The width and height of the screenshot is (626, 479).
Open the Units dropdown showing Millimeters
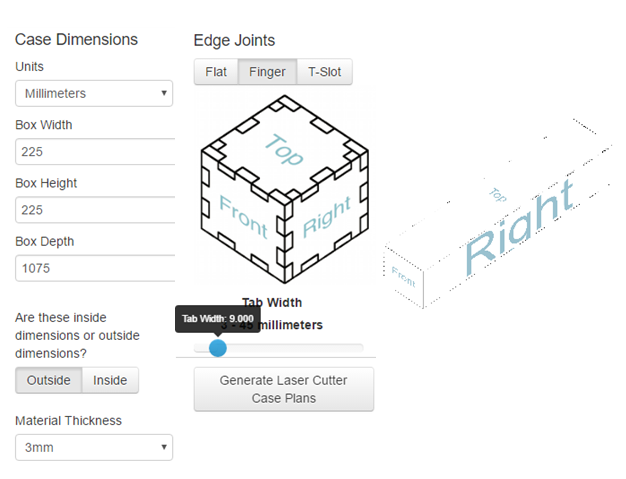pyautogui.click(x=94, y=93)
